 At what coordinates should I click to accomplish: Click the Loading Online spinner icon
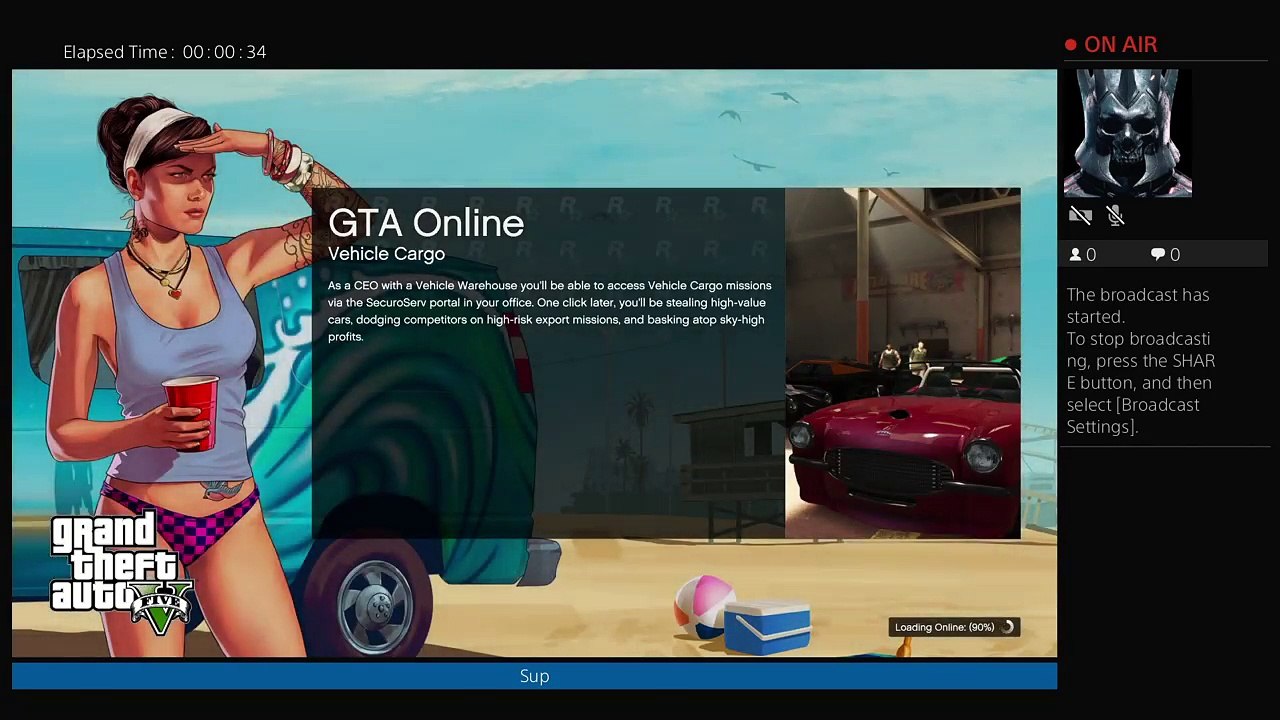coord(1008,627)
